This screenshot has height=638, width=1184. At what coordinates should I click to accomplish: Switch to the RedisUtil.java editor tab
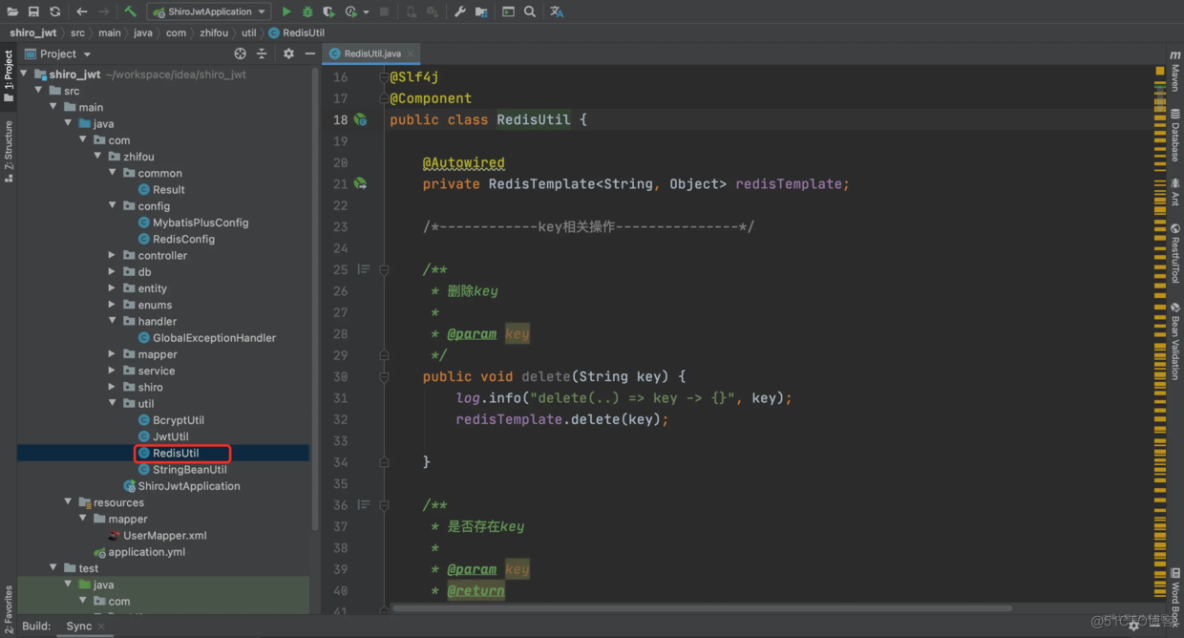[371, 54]
